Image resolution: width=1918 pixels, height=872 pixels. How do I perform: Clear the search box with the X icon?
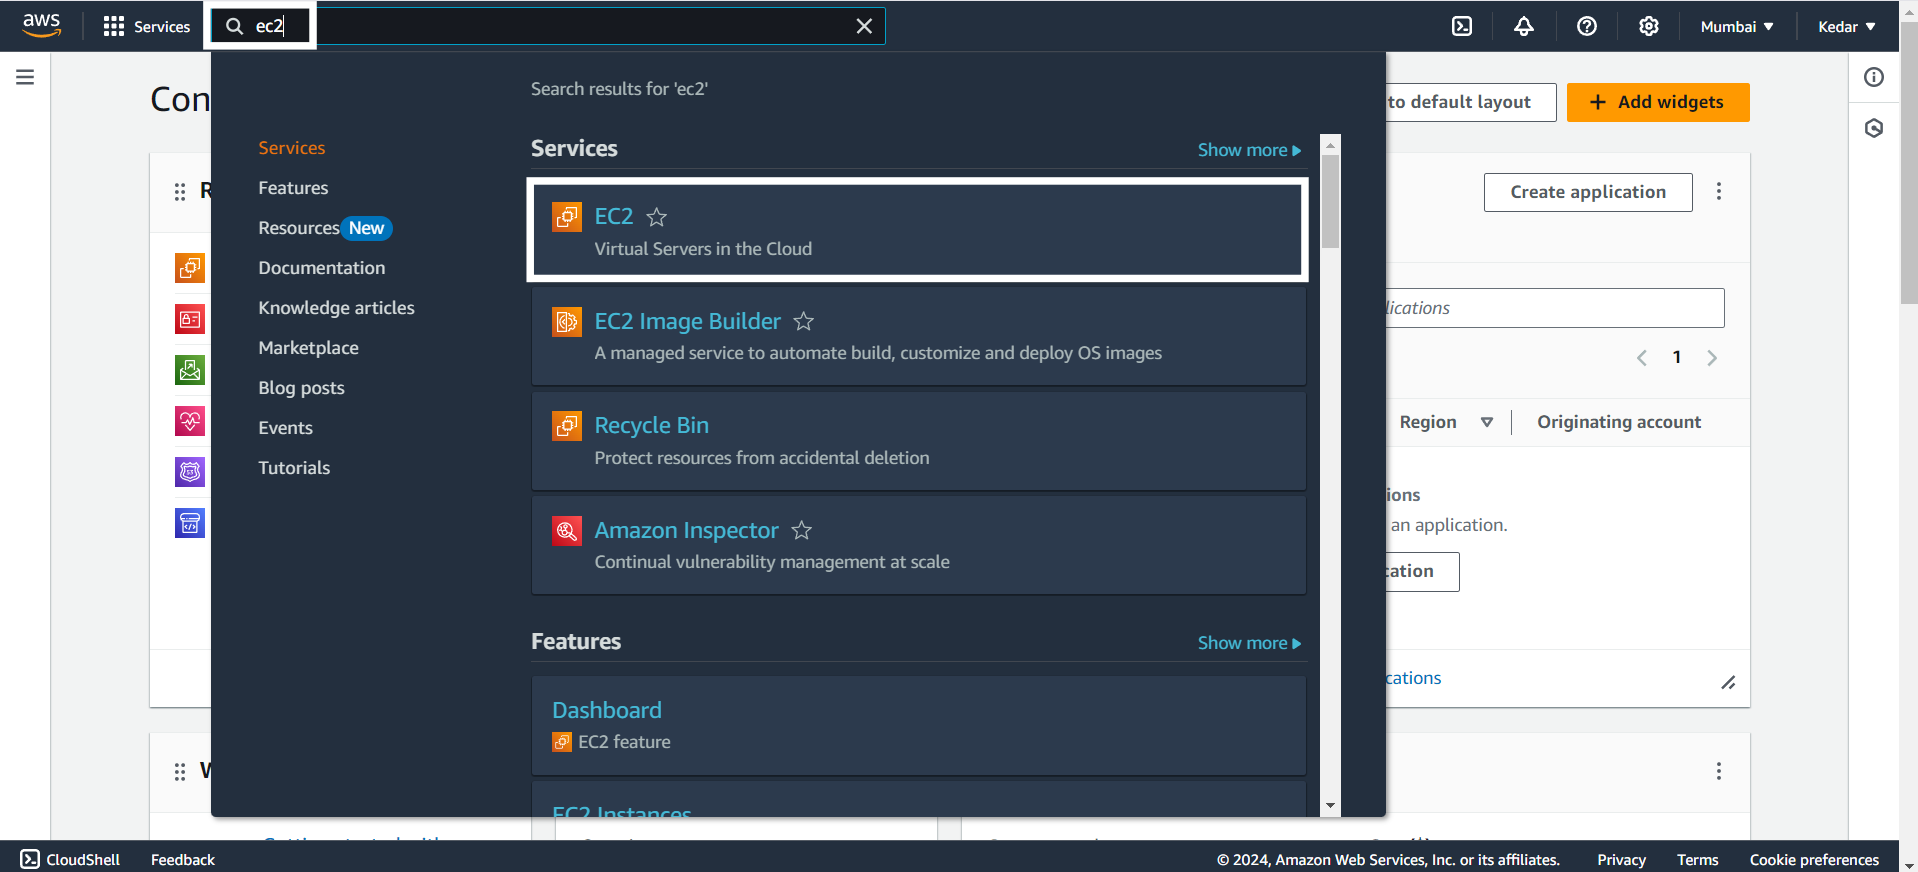click(864, 26)
